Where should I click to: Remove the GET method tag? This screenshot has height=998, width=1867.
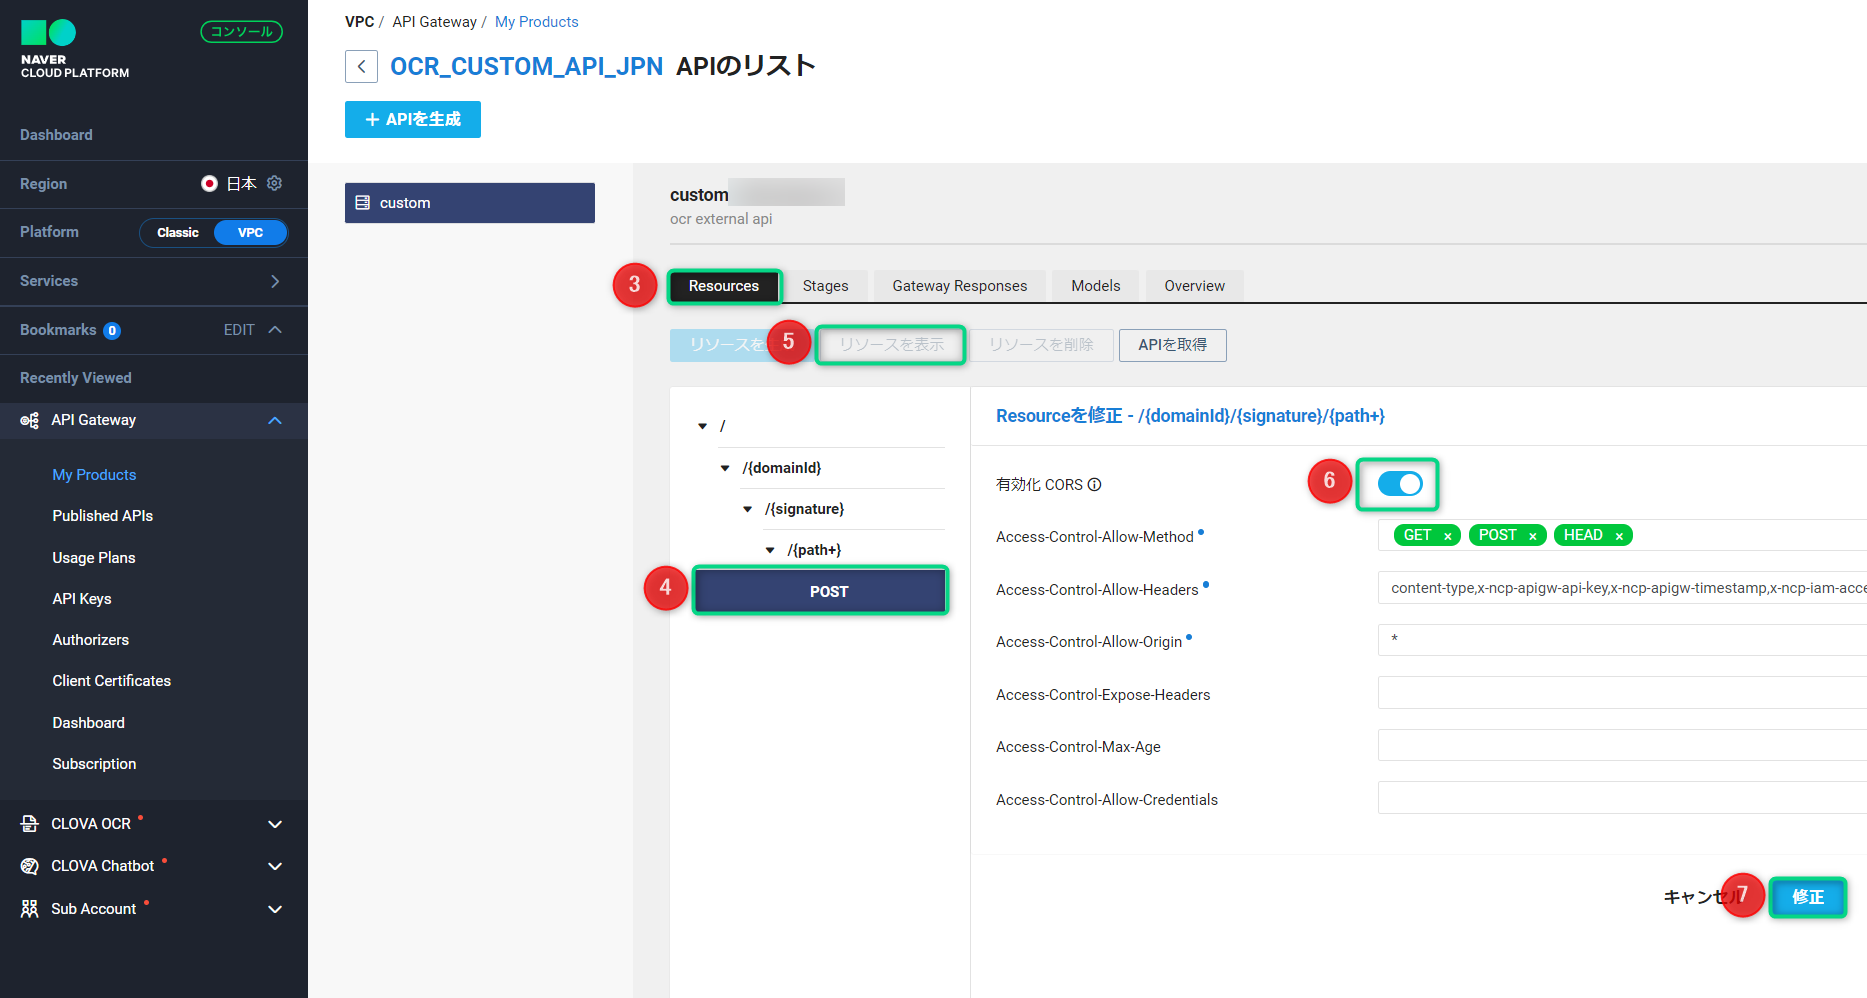(1447, 536)
